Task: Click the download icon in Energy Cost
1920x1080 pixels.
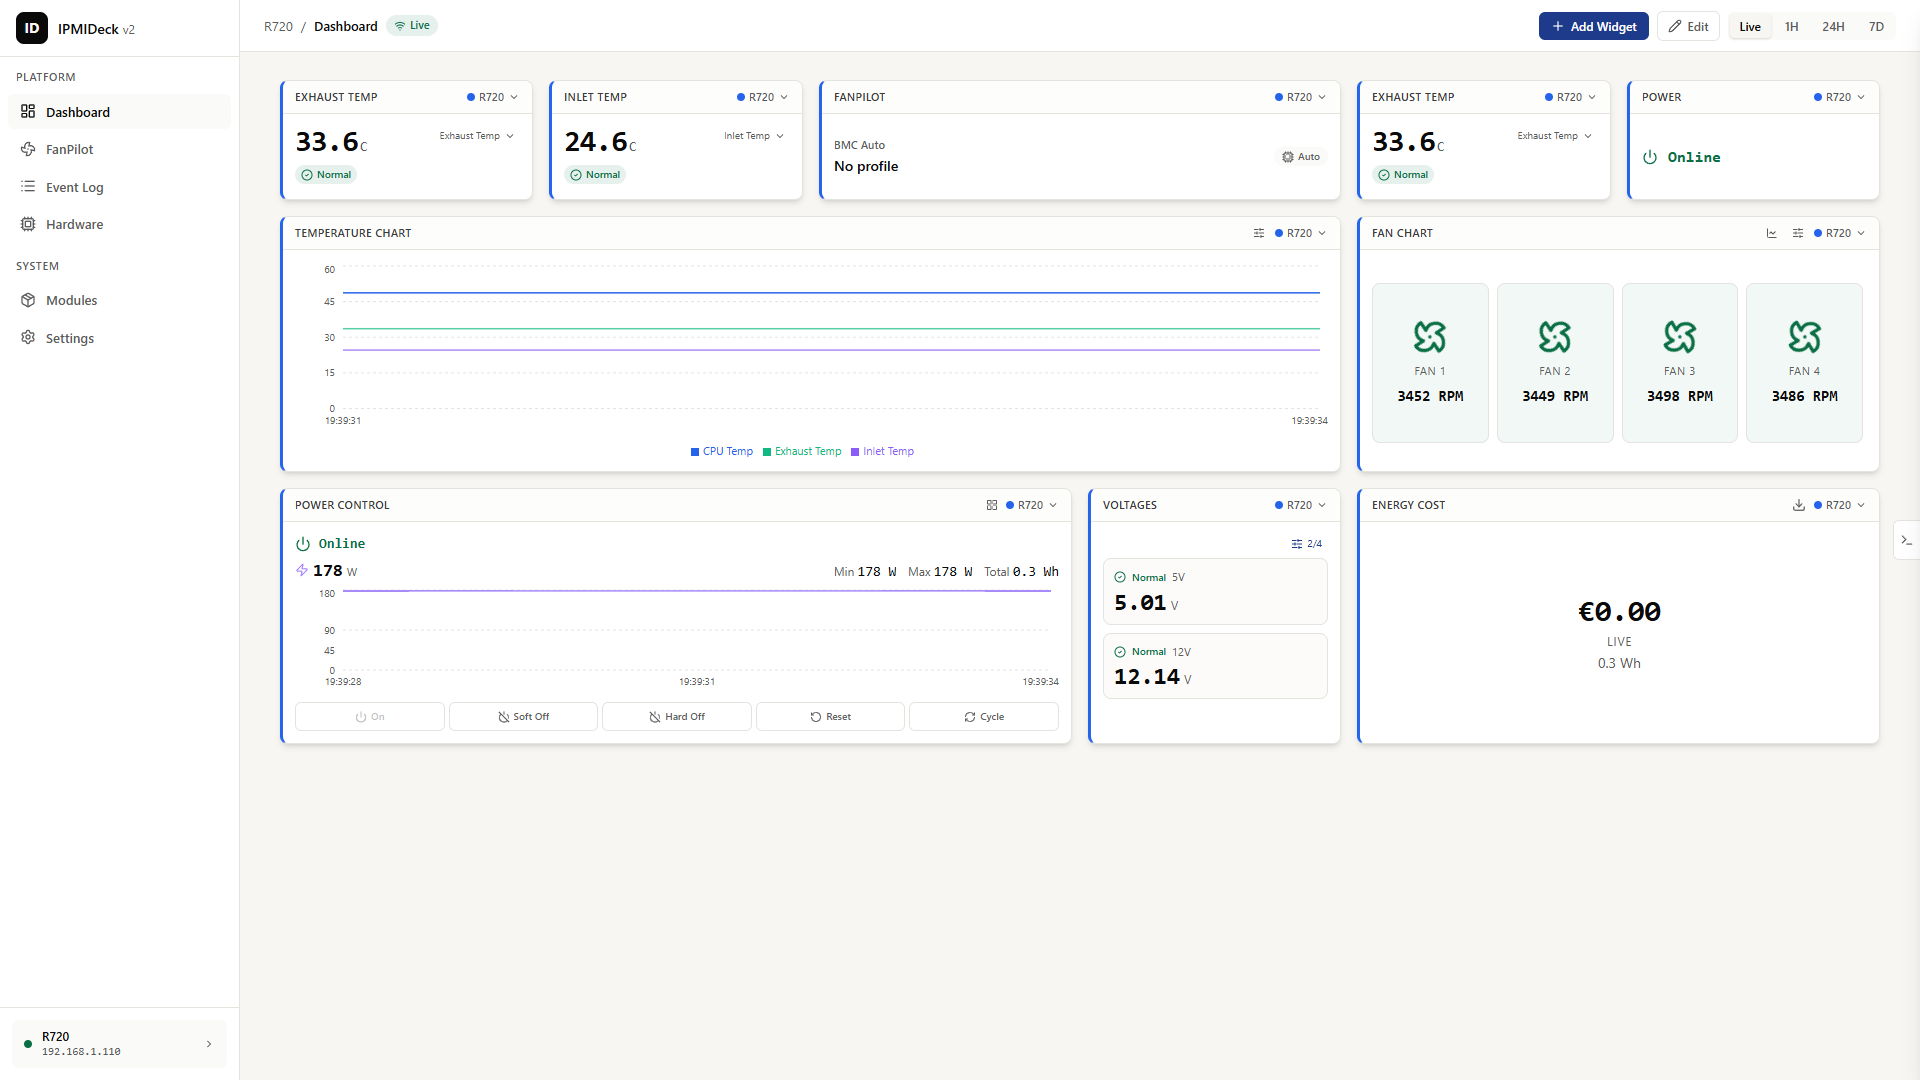Action: (1799, 505)
